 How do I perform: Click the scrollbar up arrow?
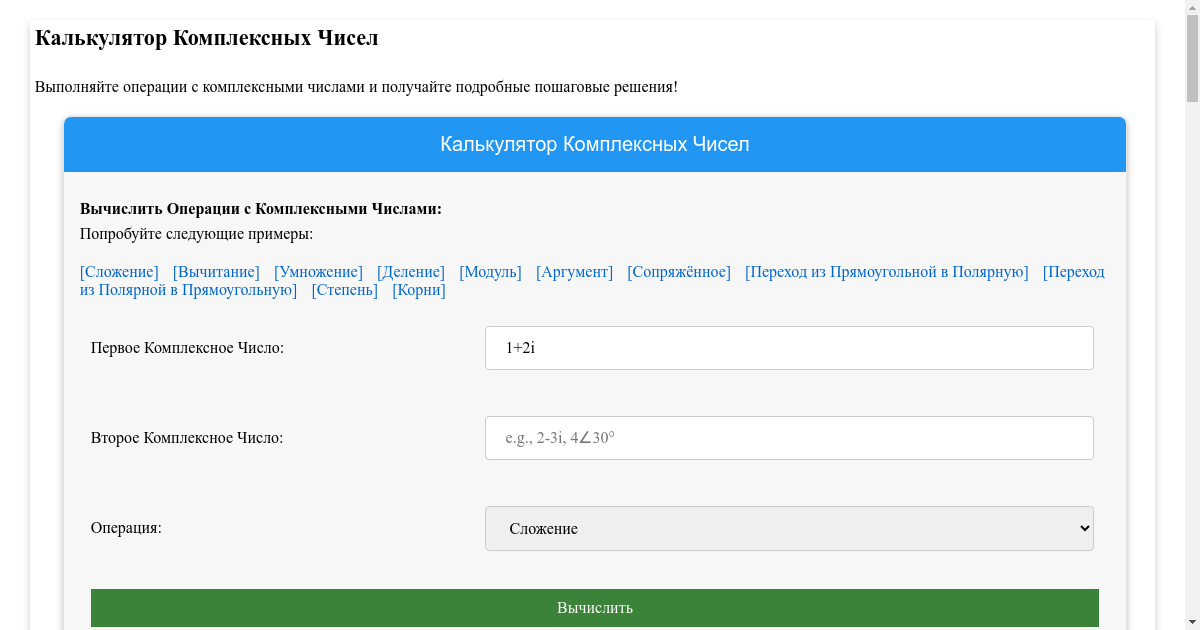click(x=1192, y=8)
